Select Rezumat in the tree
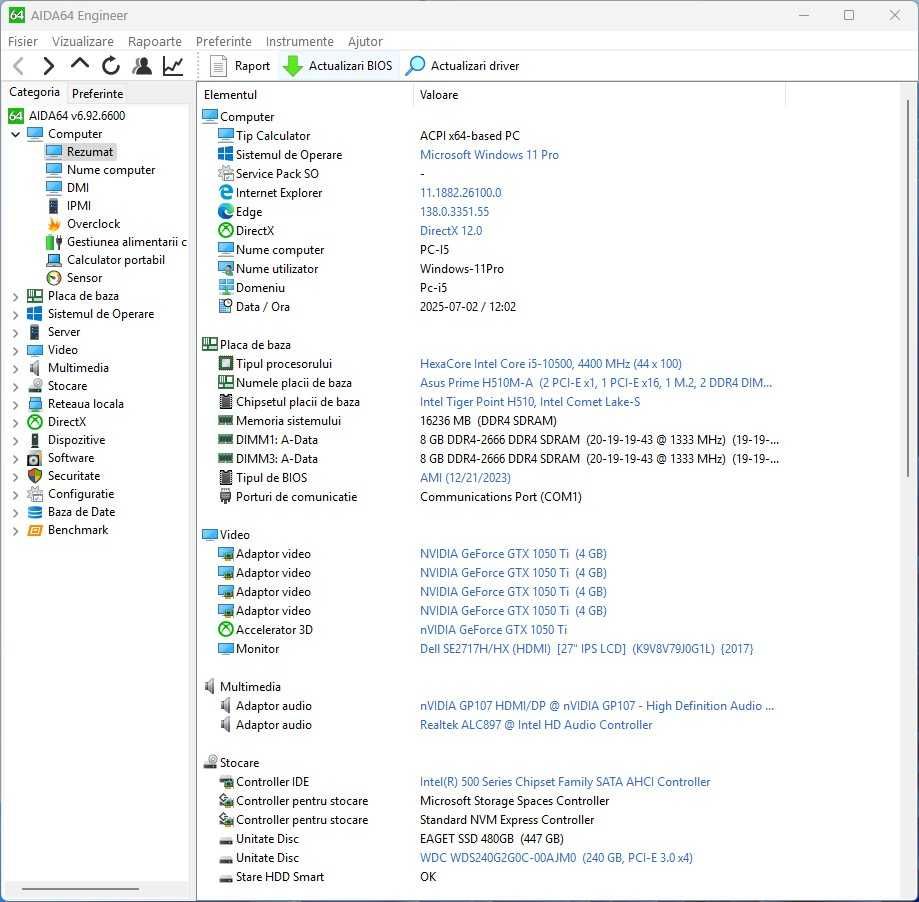The image size is (919, 902). click(89, 152)
